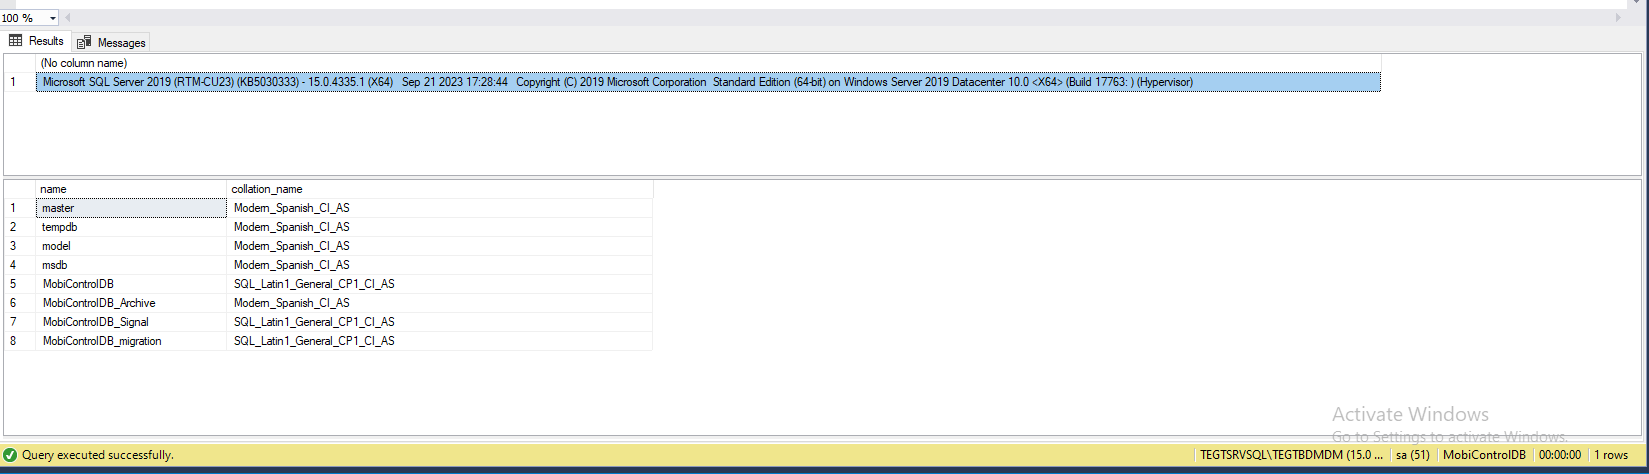
Task: Select the "model" database cell
Action: click(x=131, y=246)
